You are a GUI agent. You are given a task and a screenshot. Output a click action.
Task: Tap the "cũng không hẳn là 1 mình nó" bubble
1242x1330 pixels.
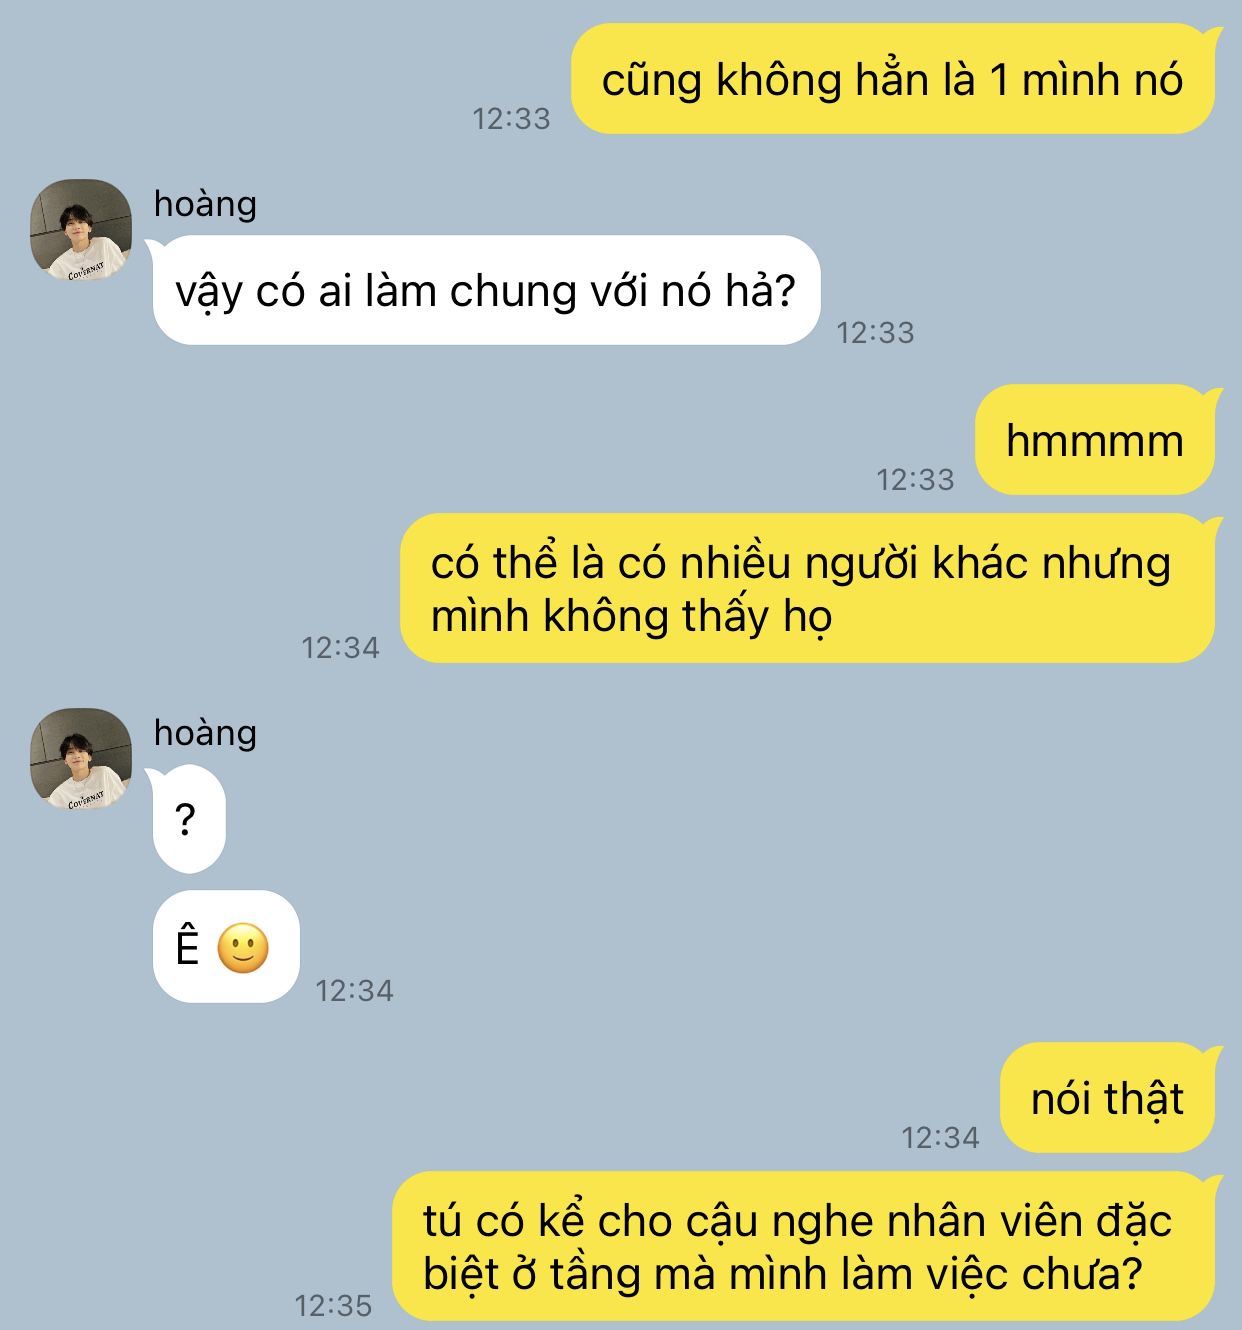point(893,79)
